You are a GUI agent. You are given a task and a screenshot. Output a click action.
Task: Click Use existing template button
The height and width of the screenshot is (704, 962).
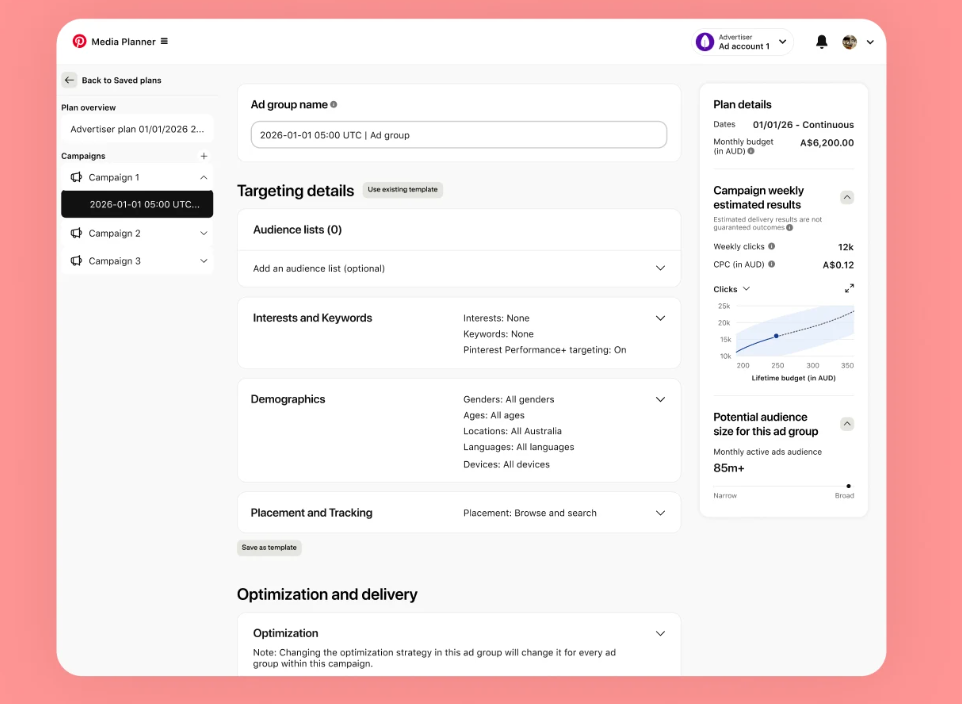click(x=402, y=190)
